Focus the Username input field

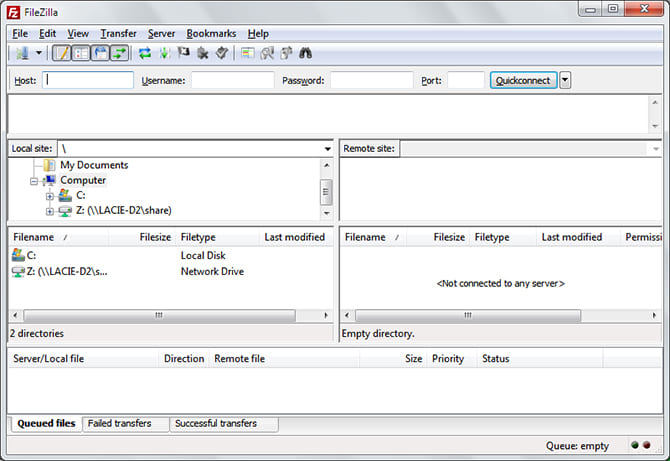coord(233,80)
